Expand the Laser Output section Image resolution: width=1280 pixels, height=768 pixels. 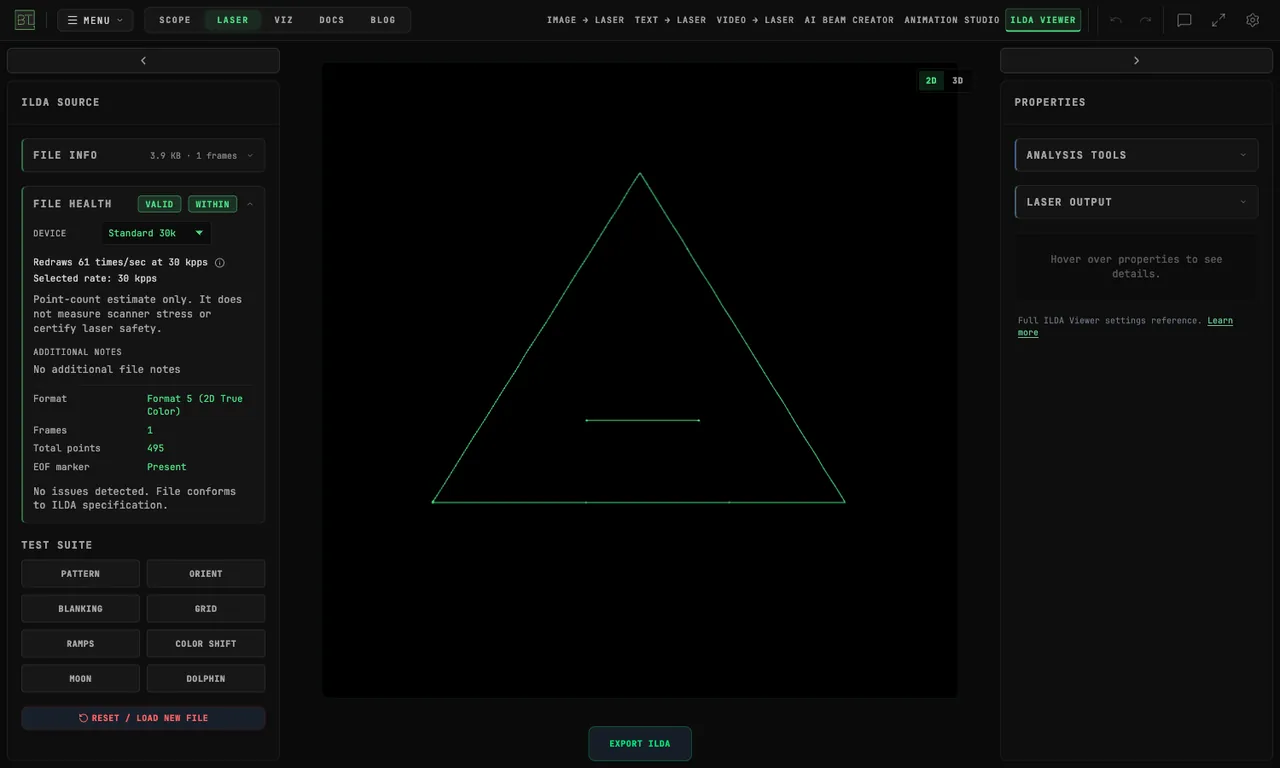pyautogui.click(x=1136, y=202)
